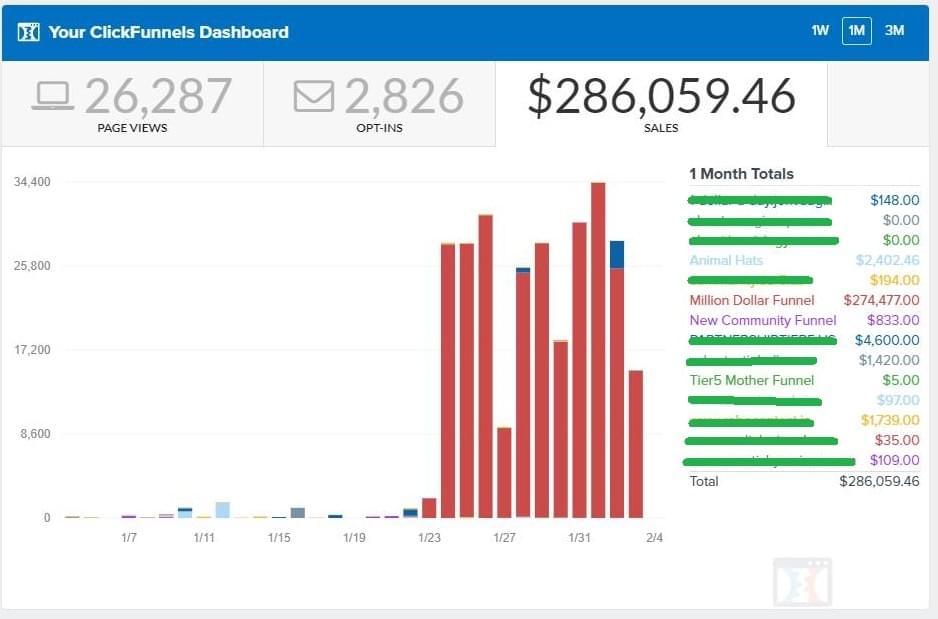Click the New Community Funnel entry

click(763, 320)
